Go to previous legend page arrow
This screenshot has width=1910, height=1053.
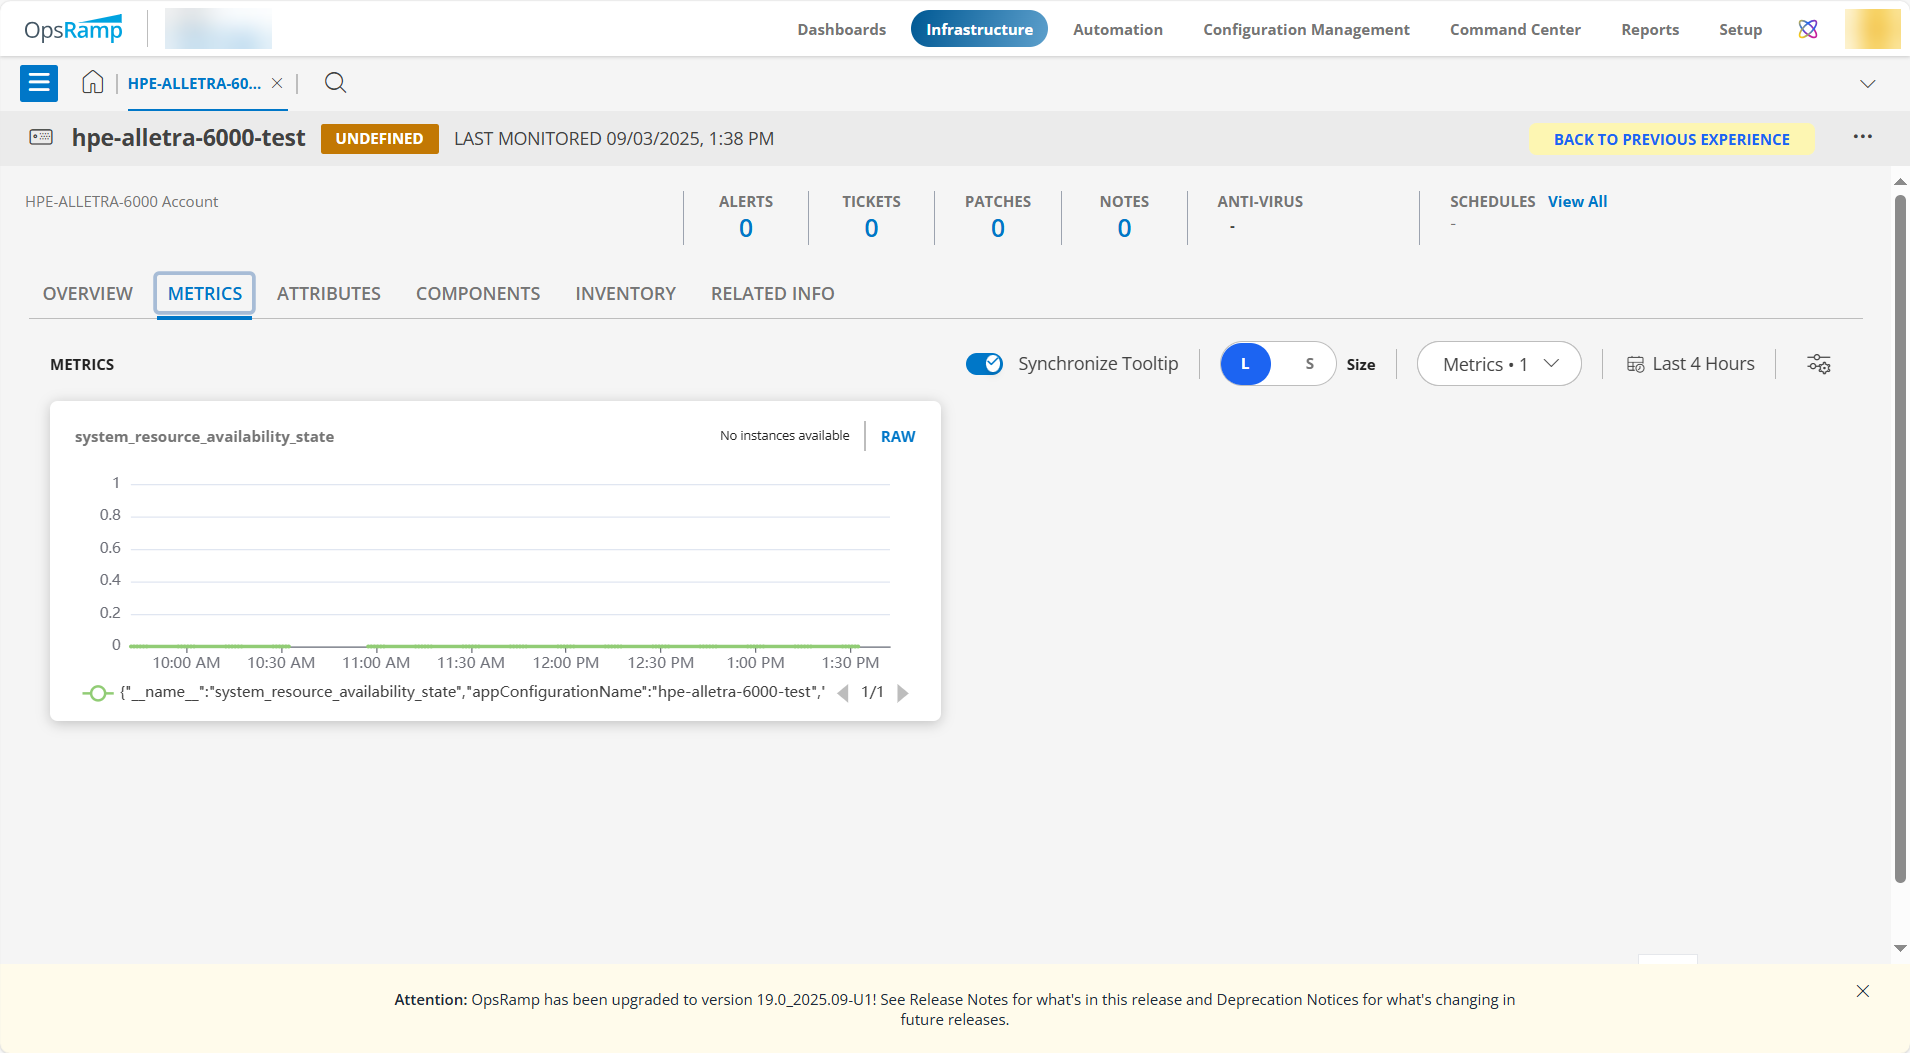(x=843, y=693)
